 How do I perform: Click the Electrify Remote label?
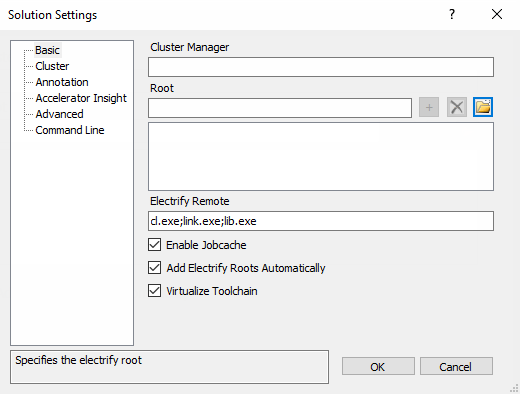(x=189, y=201)
